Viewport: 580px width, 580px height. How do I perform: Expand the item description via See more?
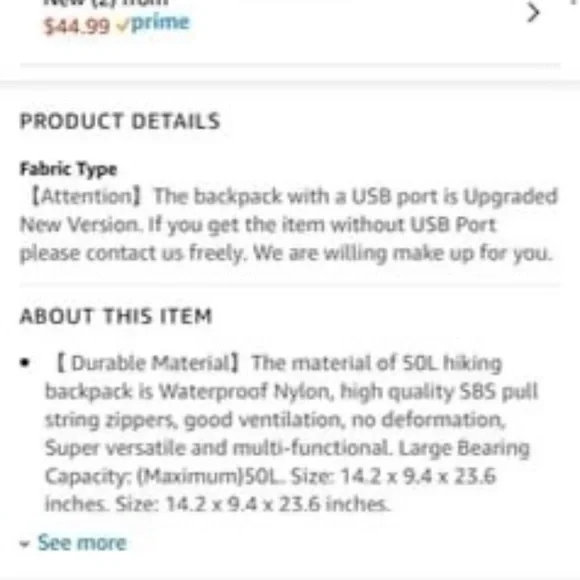82,543
